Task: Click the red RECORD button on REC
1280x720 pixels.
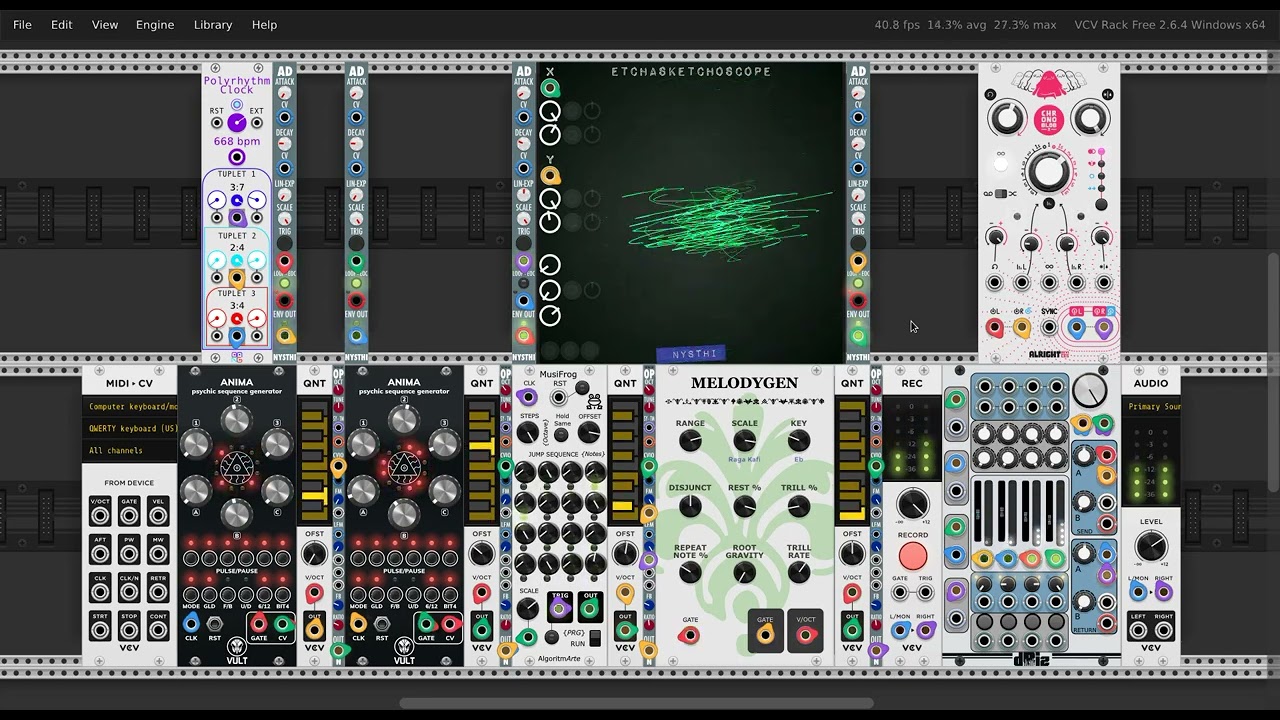Action: 912,556
